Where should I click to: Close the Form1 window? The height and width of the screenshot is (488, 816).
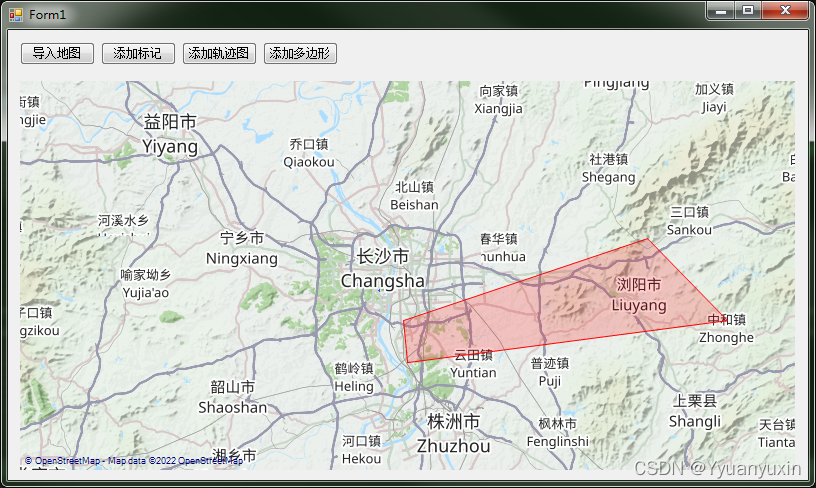(785, 11)
